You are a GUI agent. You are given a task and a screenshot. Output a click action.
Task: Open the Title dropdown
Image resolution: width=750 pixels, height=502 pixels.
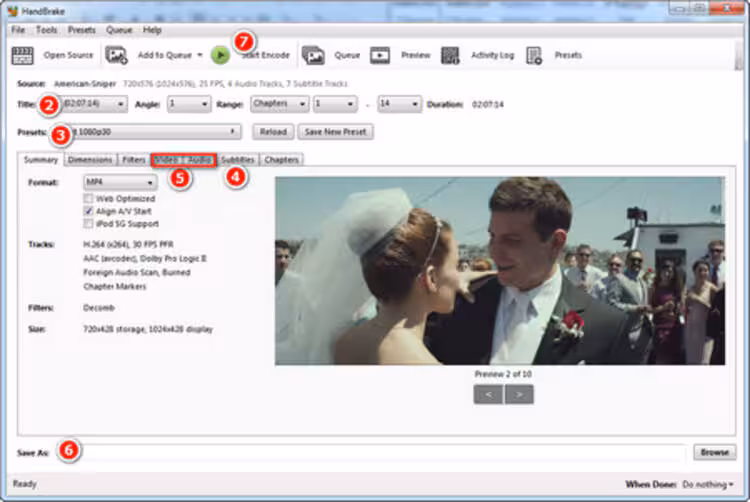pyautogui.click(x=94, y=104)
